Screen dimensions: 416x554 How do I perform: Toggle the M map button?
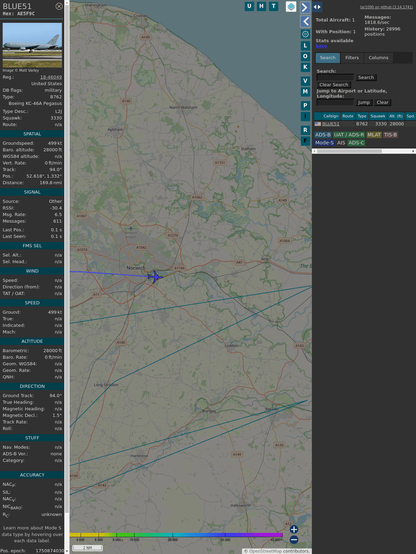click(x=305, y=92)
